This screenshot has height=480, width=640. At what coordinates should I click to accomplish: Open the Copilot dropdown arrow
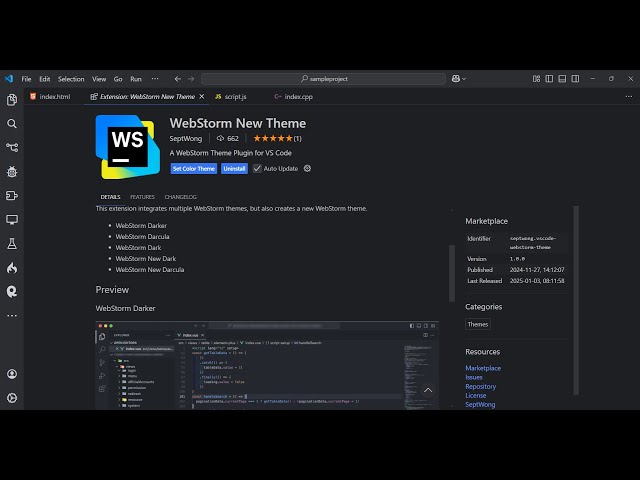(464, 79)
